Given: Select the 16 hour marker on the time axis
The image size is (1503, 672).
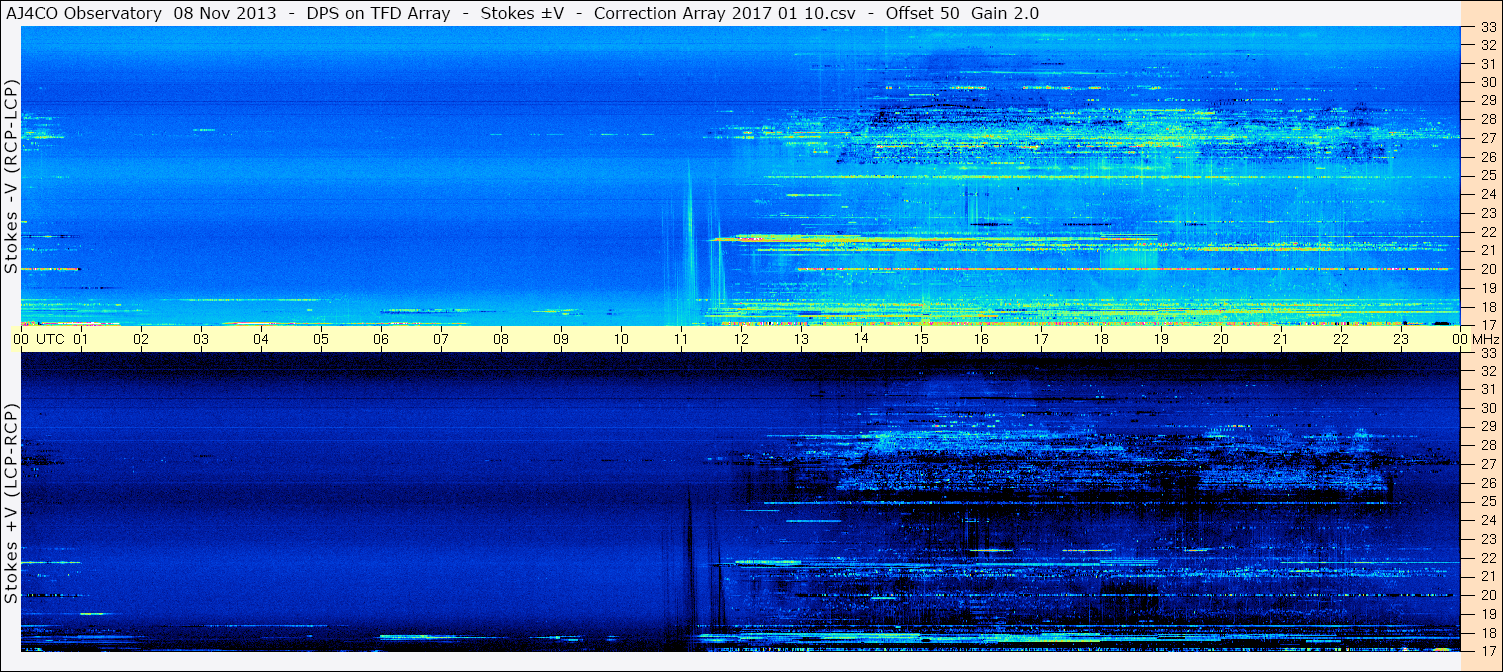Looking at the screenshot, I should click(x=981, y=339).
